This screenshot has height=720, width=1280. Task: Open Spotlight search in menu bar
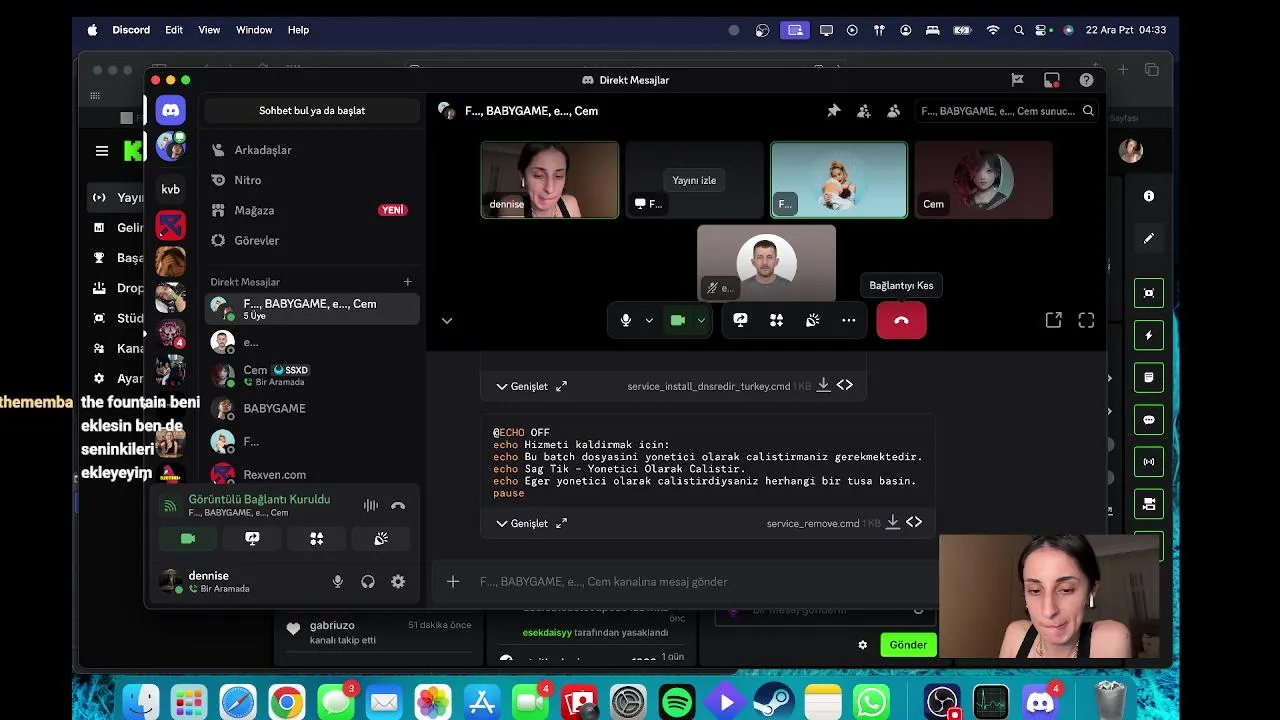1018,30
